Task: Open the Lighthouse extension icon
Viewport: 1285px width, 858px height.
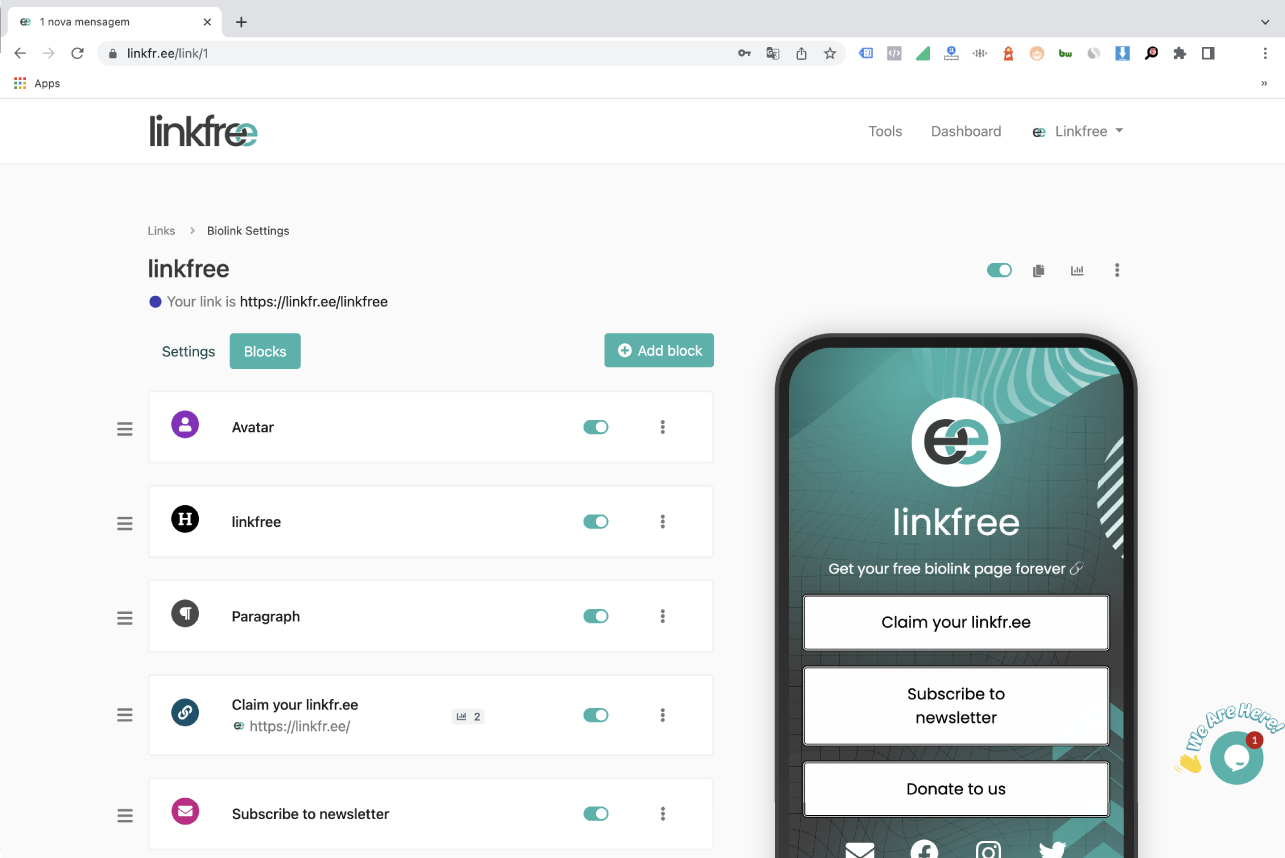Action: (x=1008, y=54)
